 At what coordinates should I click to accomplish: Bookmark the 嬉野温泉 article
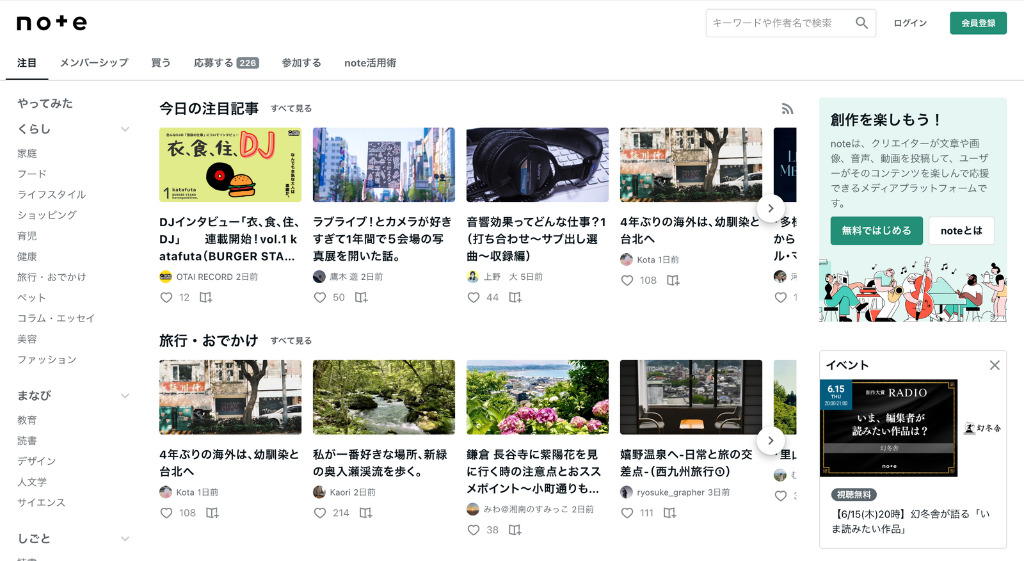pyautogui.click(x=670, y=513)
